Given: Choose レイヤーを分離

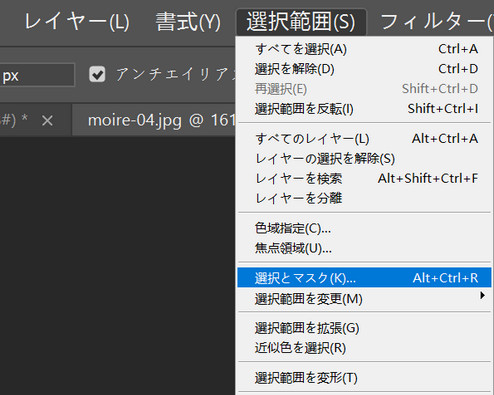Looking at the screenshot, I should tap(364, 198).
